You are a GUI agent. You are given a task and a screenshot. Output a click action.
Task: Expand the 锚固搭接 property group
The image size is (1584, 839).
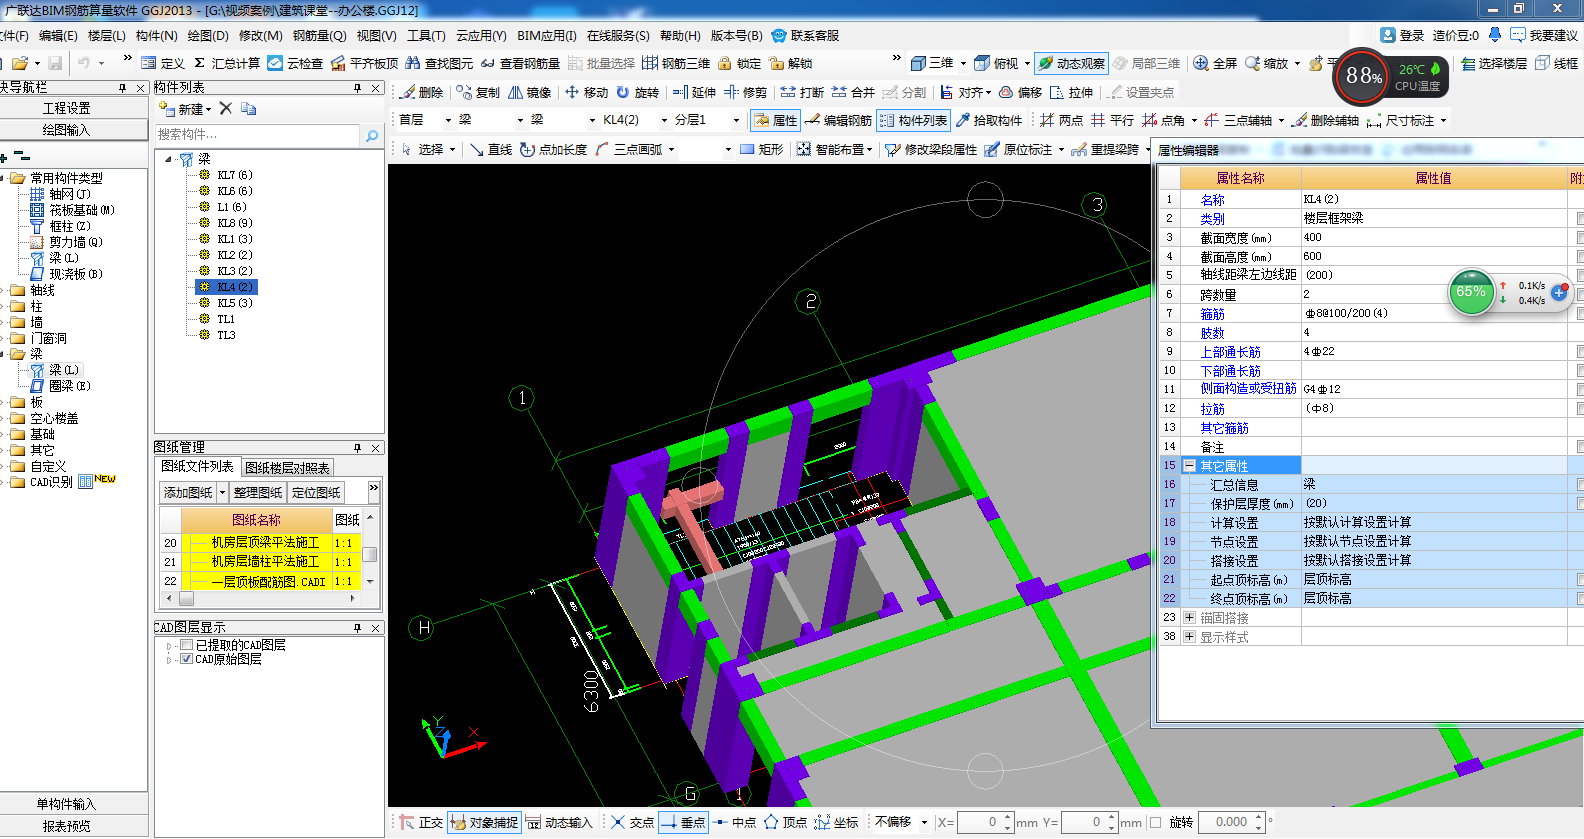pyautogui.click(x=1190, y=618)
